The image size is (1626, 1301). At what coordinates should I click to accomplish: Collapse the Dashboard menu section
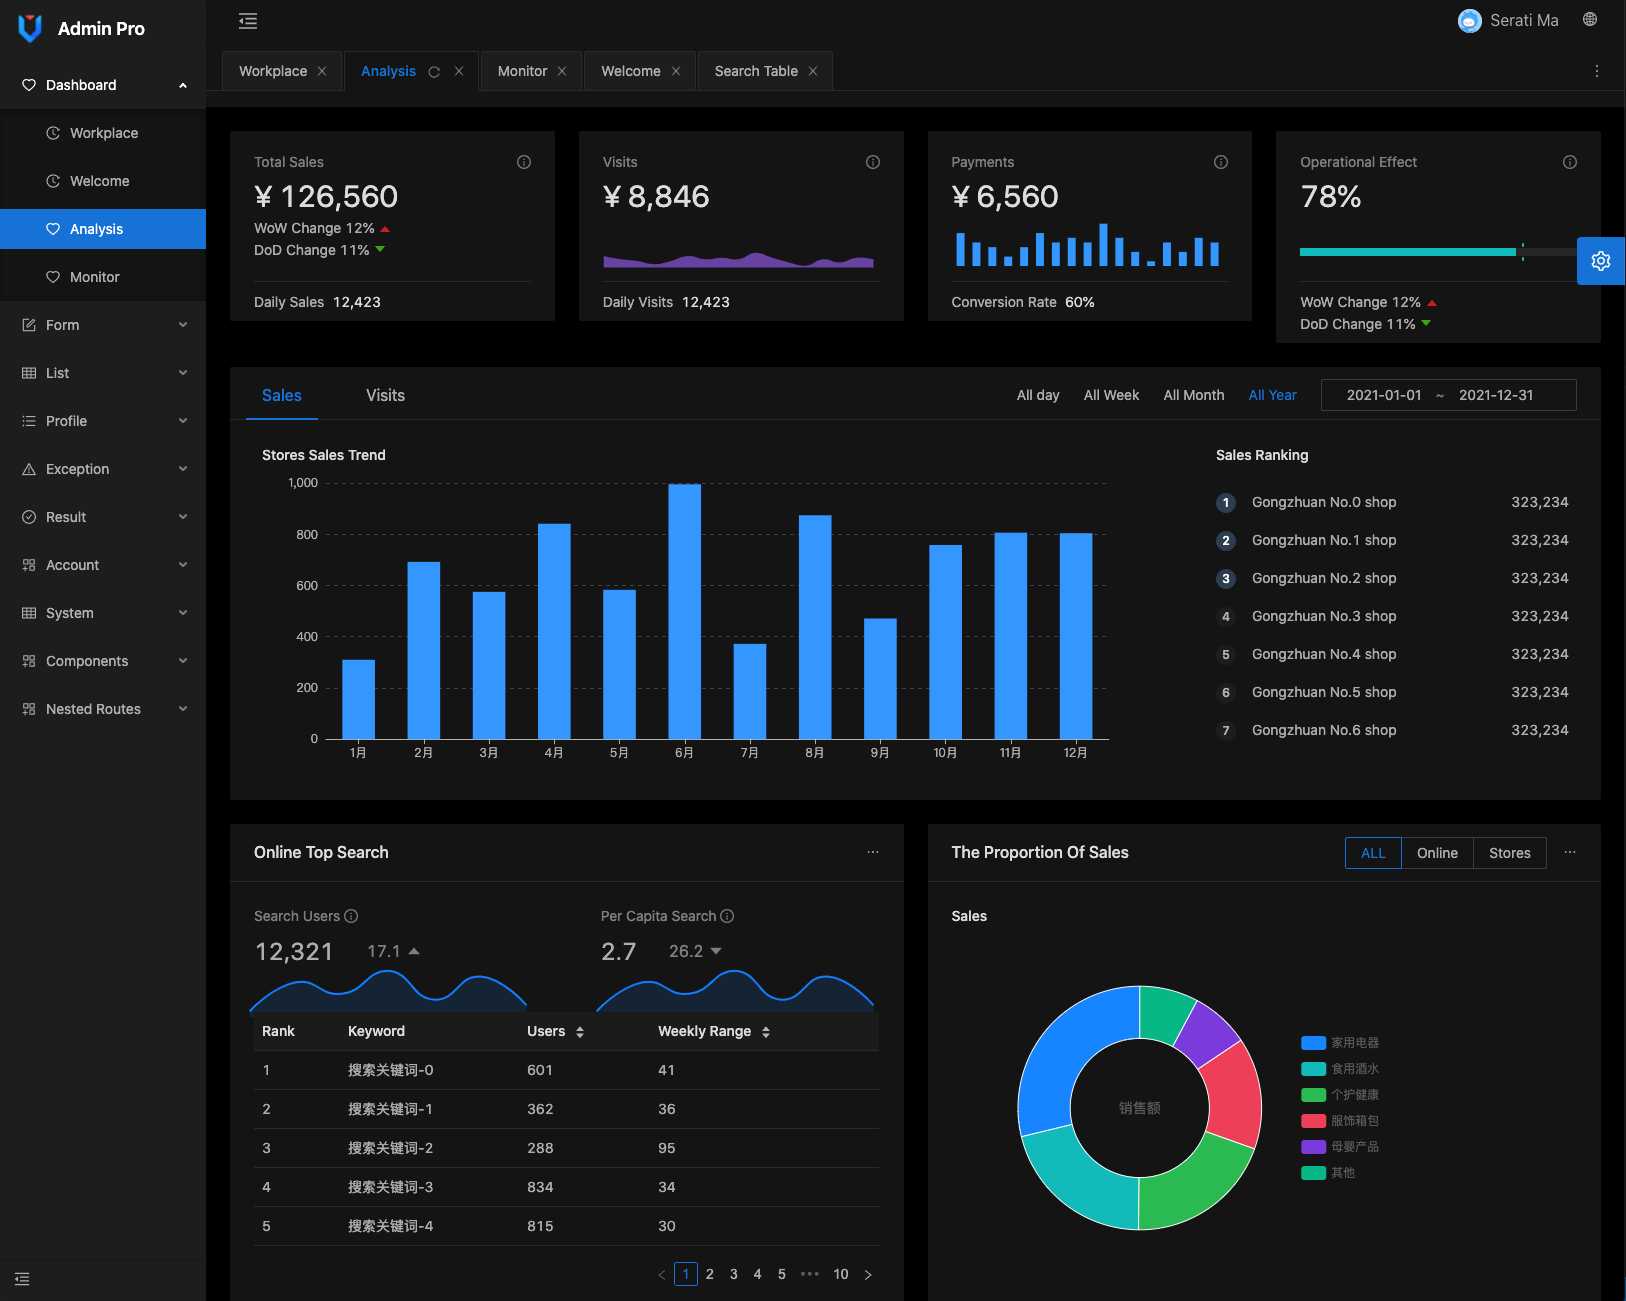(x=103, y=85)
